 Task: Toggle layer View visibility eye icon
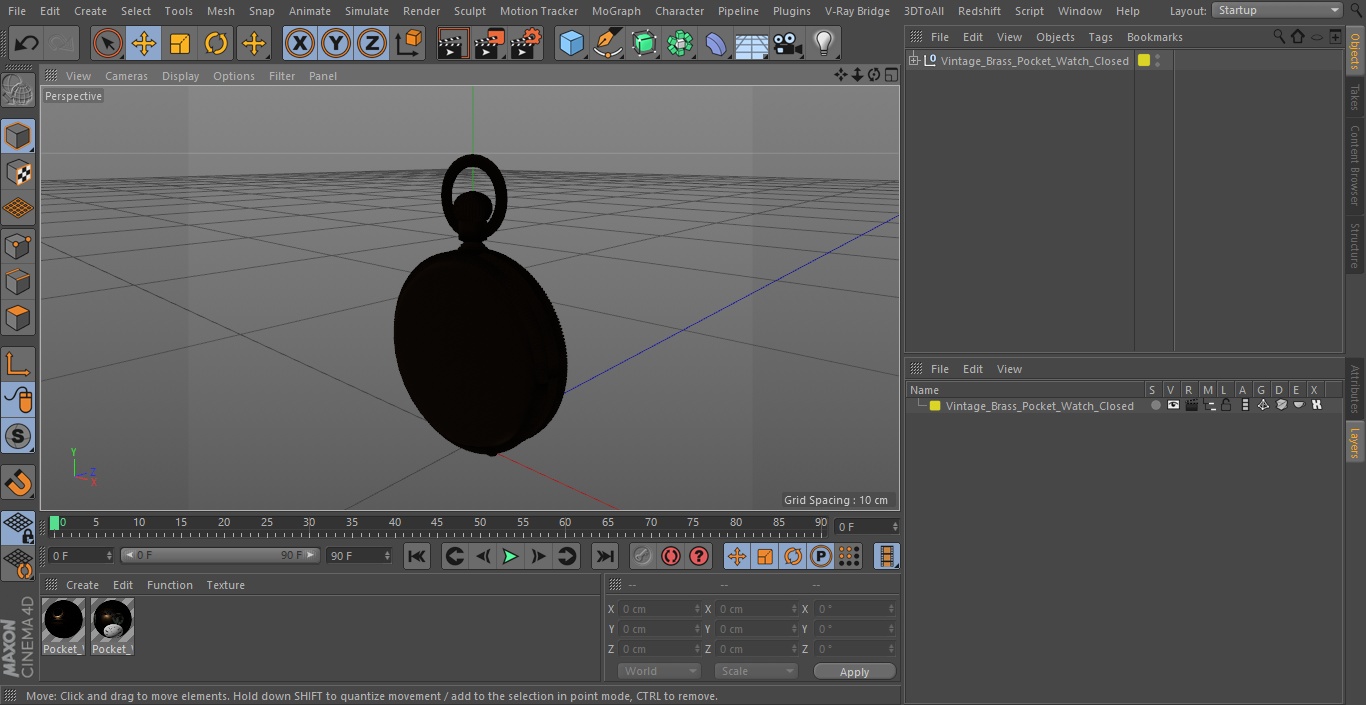1173,405
